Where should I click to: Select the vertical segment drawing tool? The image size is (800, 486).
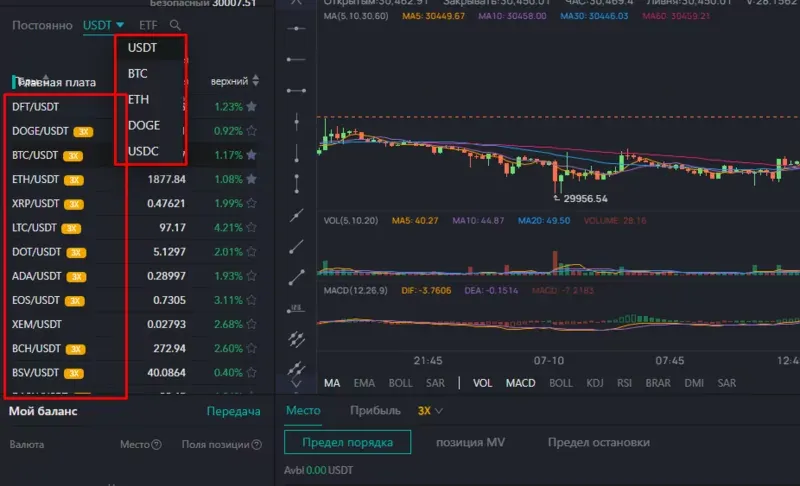coord(296,184)
